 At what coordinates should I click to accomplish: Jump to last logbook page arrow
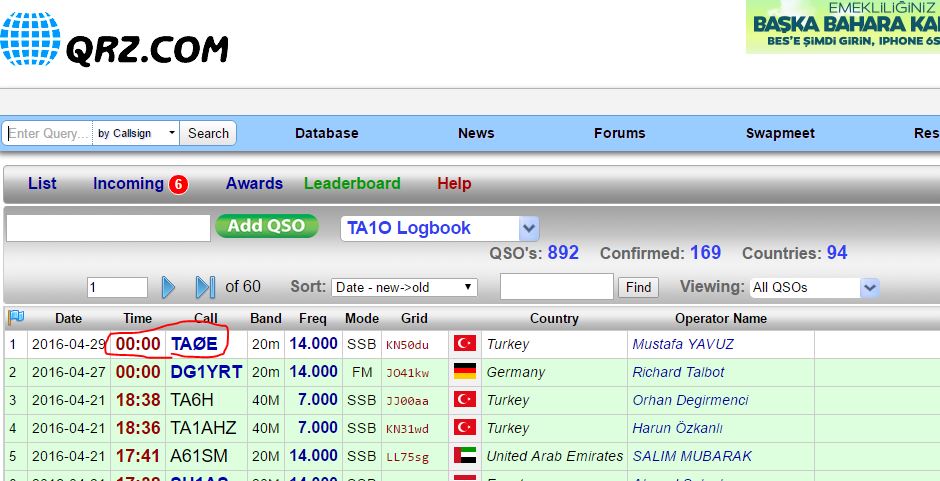(x=206, y=287)
